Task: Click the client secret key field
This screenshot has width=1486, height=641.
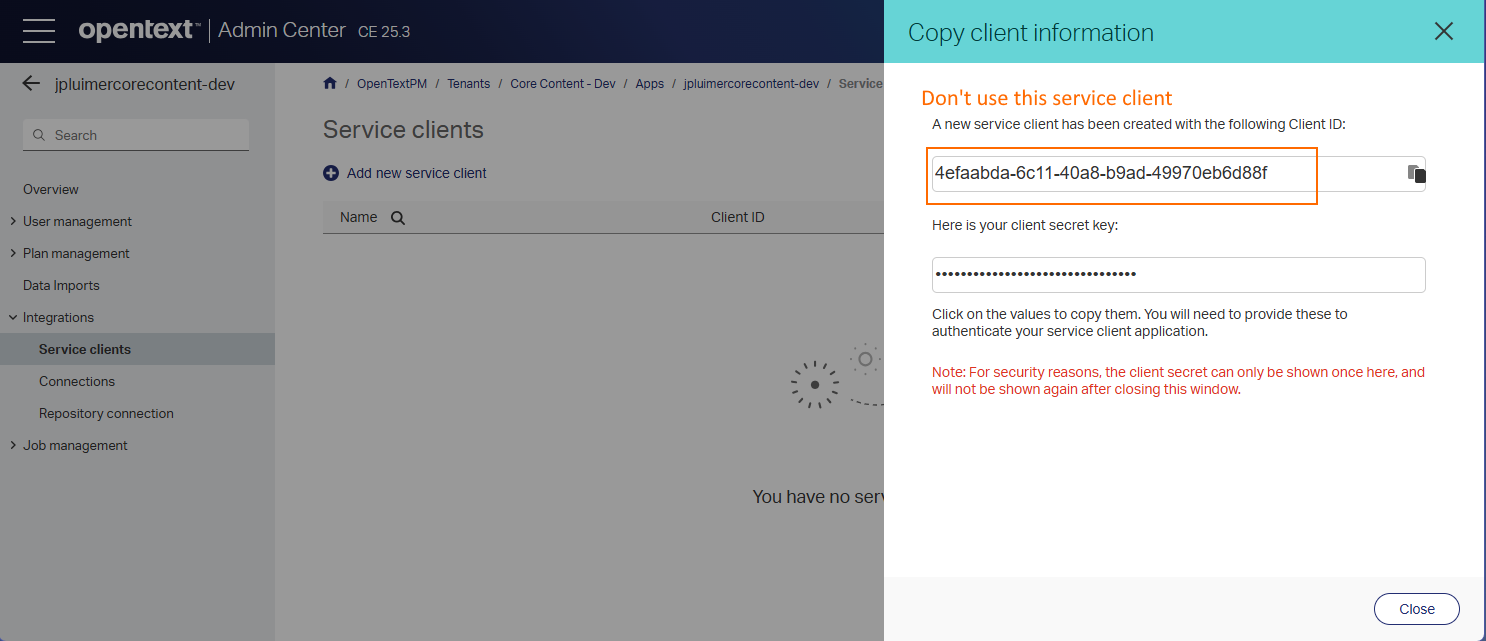Action: 1178,275
